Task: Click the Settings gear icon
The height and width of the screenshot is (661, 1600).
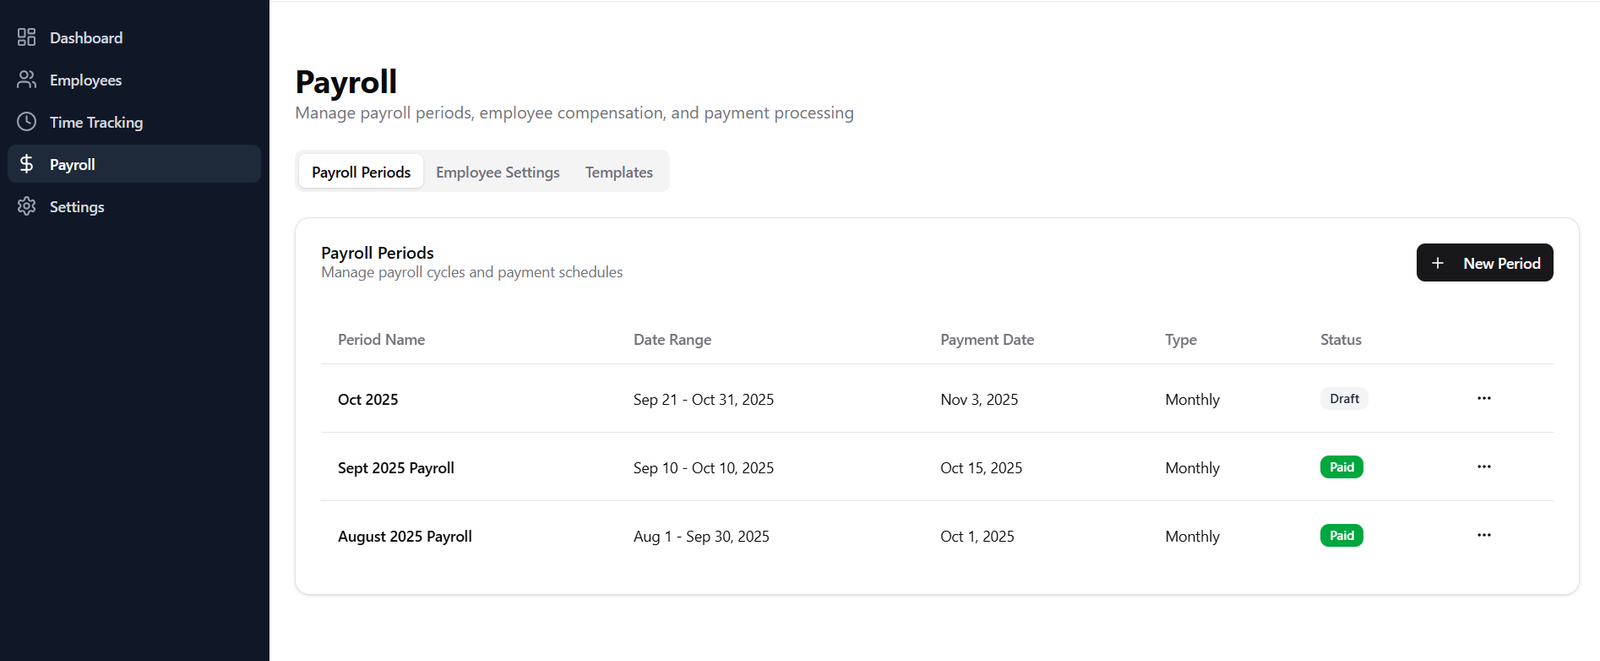Action: pyautogui.click(x=27, y=207)
